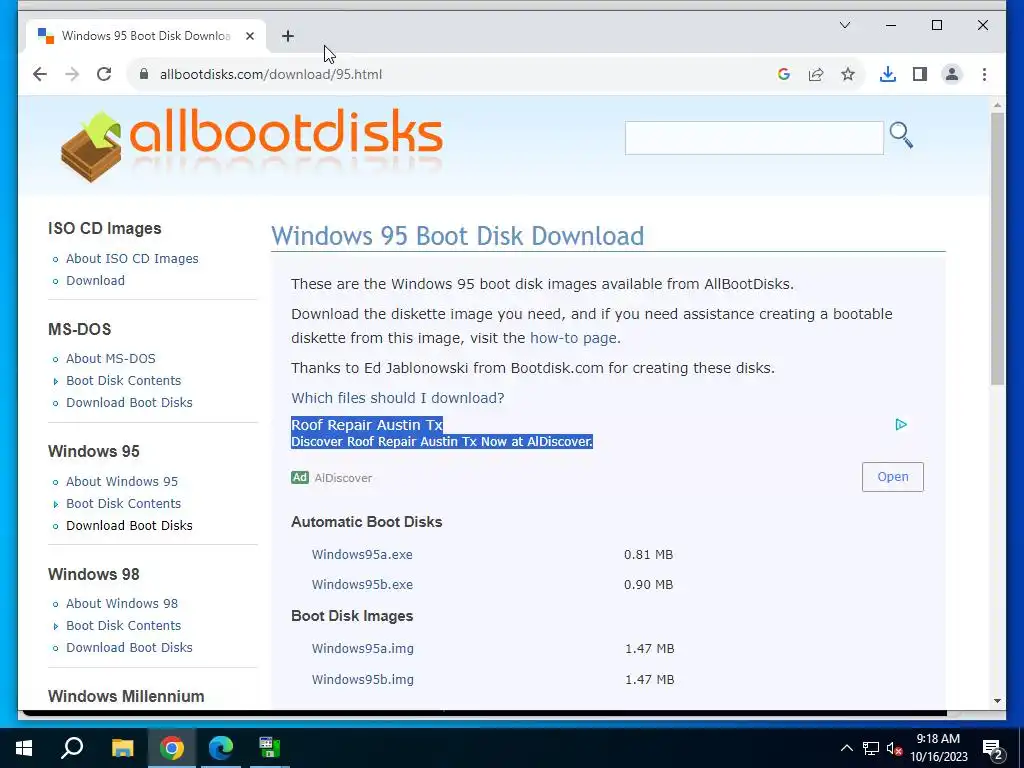Bookmark this page with the star icon
Viewport: 1024px width, 768px height.
click(848, 74)
